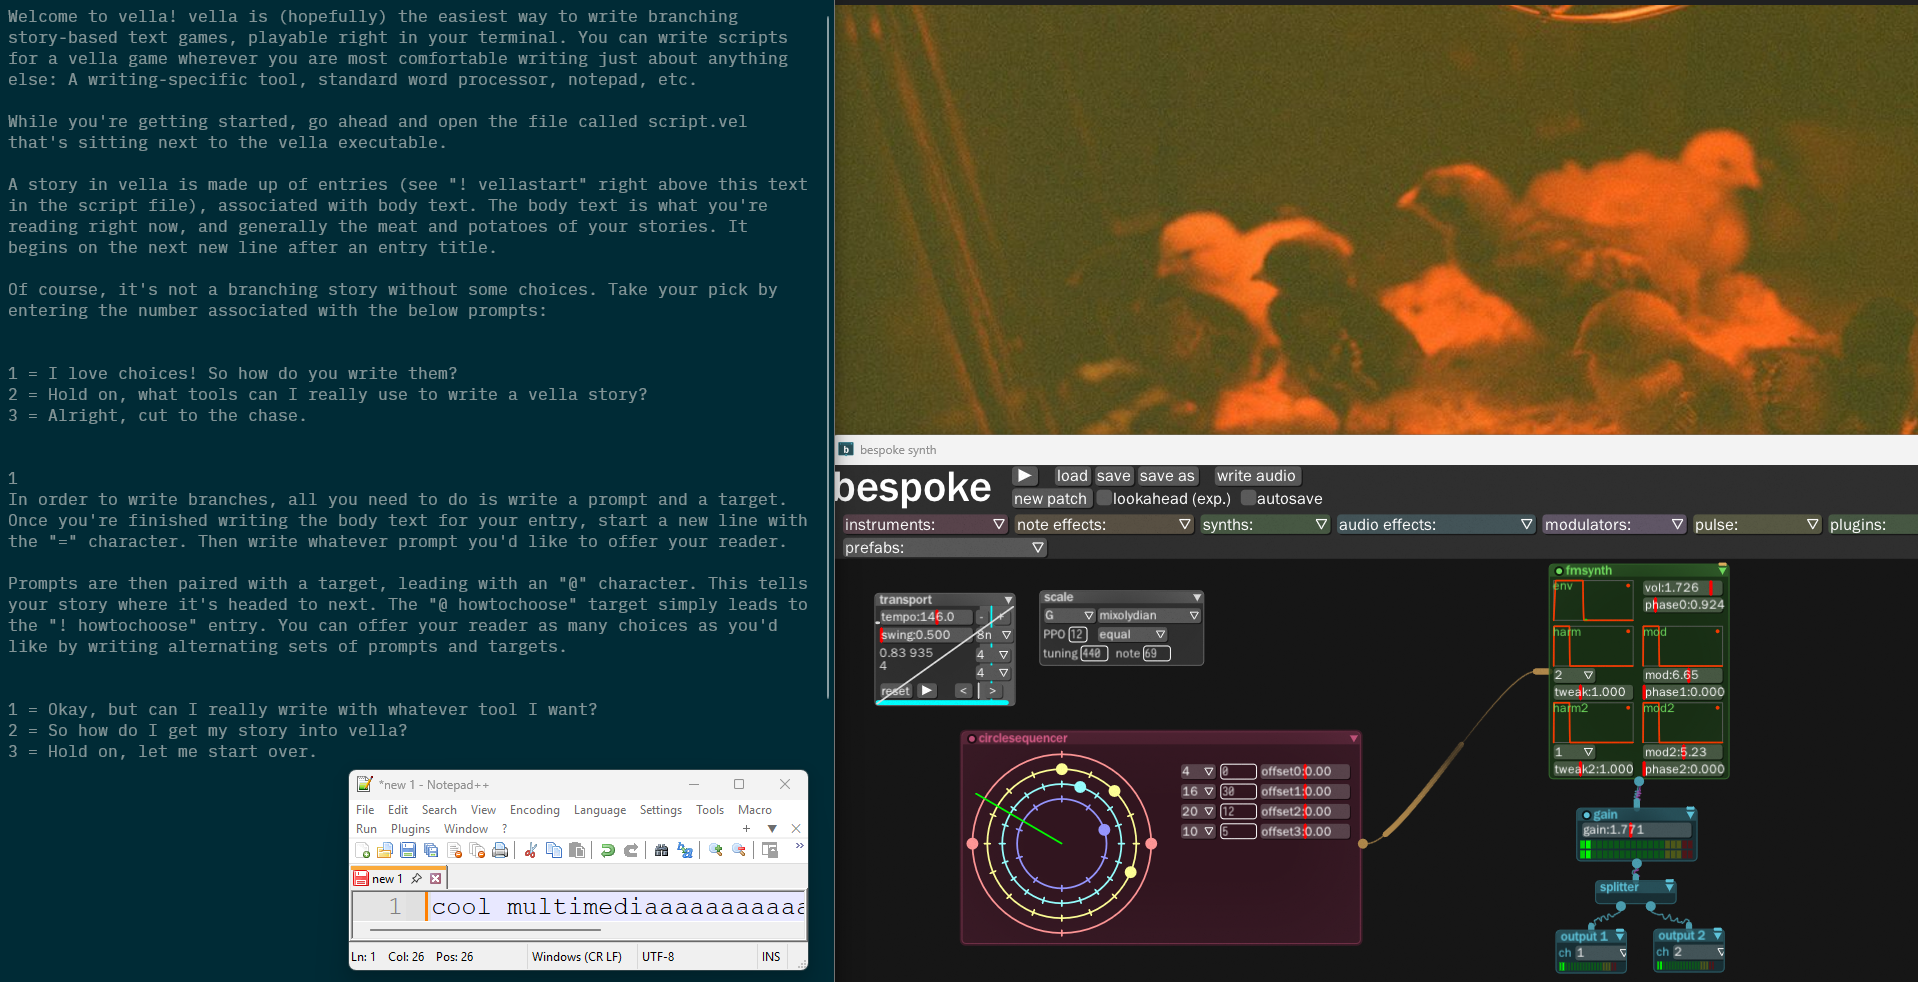The image size is (1918, 982).
Task: Click the Zoom Out magnifier icon in Notepad++
Action: point(739,850)
